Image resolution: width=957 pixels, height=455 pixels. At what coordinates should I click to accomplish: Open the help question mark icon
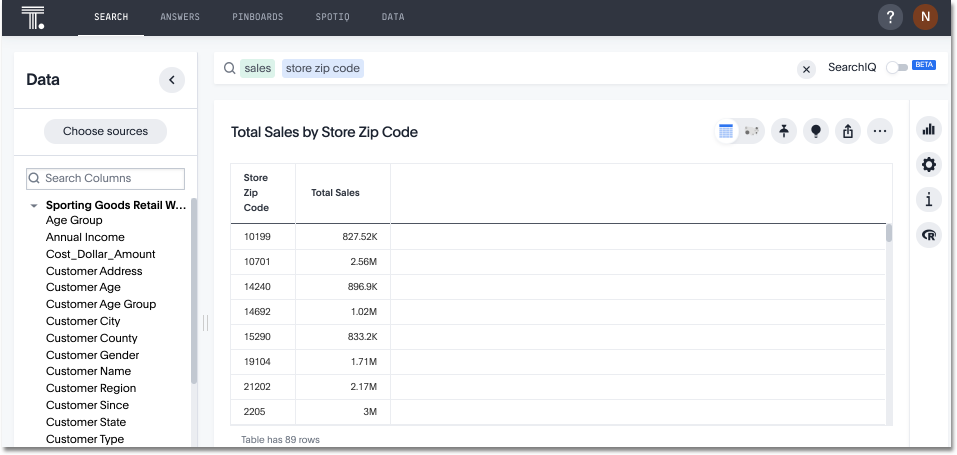tap(890, 17)
